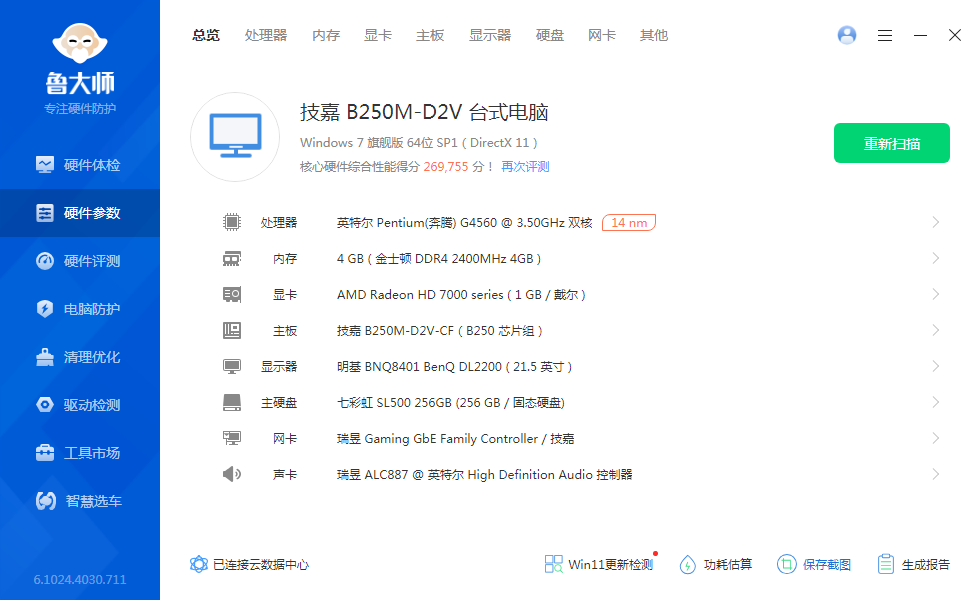Expand the 显卡 row chevron arrow
The height and width of the screenshot is (600, 980).
tap(935, 294)
